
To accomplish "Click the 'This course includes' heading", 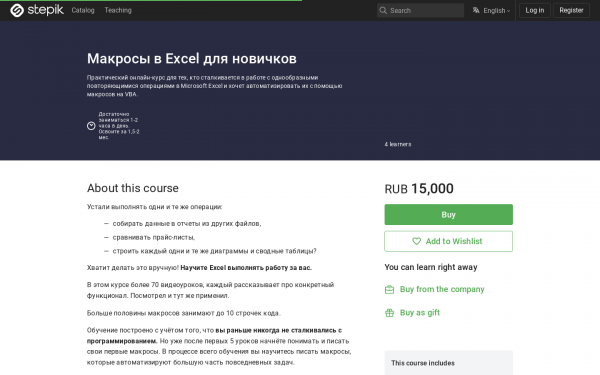I will pos(423,363).
